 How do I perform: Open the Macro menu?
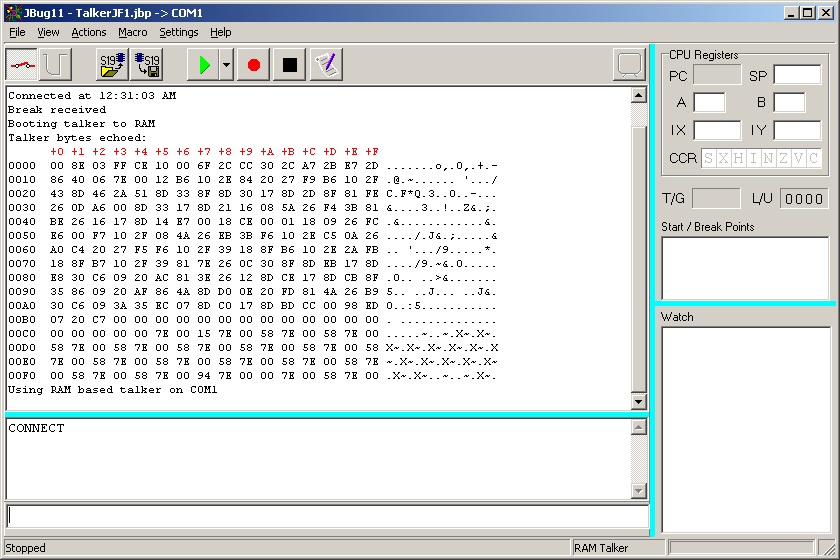point(133,32)
